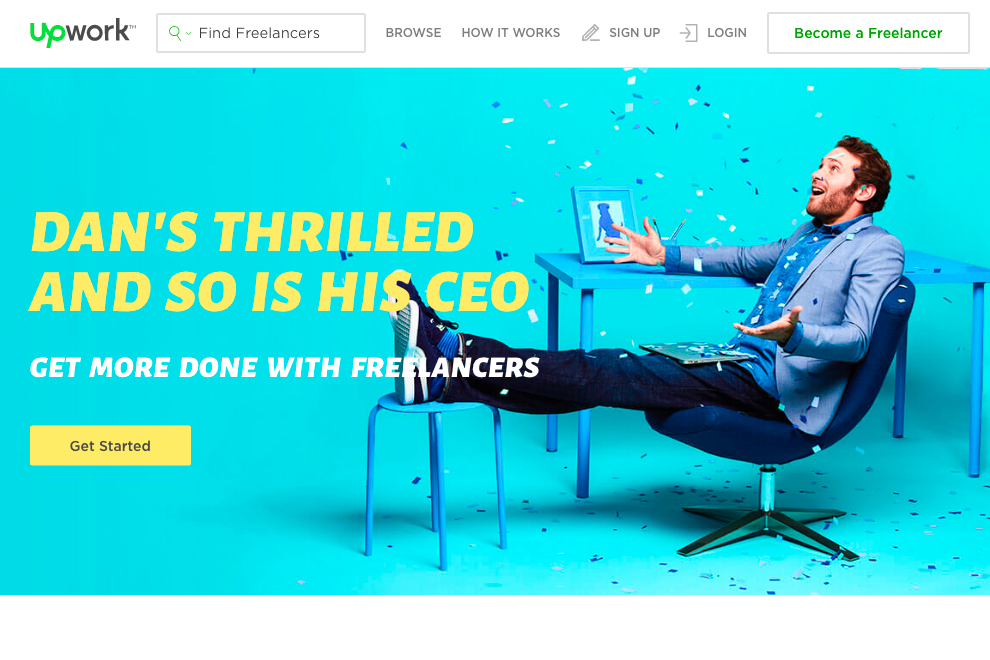Click the Become a Freelancer button
The height and width of the screenshot is (660, 990).
868,33
